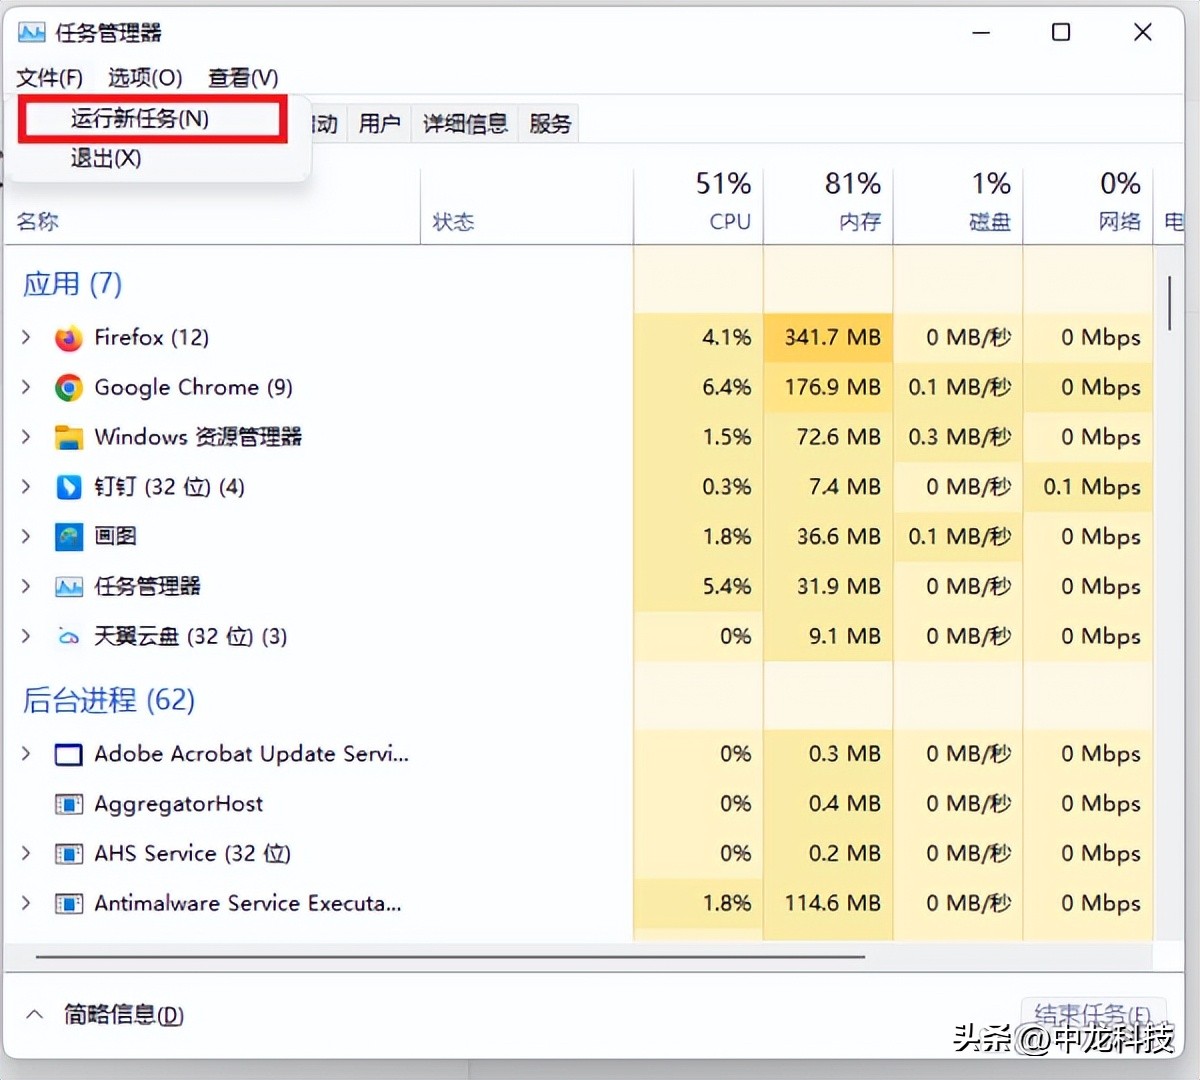The height and width of the screenshot is (1080, 1200).
Task: Expand the Firefox process group
Action: pyautogui.click(x=26, y=337)
